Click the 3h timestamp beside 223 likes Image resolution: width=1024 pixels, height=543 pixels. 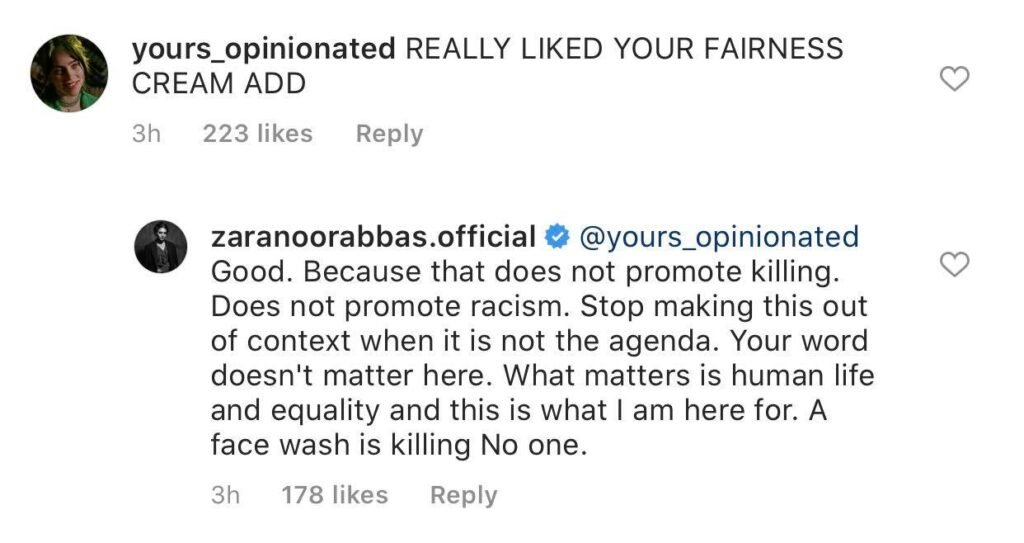tap(146, 133)
